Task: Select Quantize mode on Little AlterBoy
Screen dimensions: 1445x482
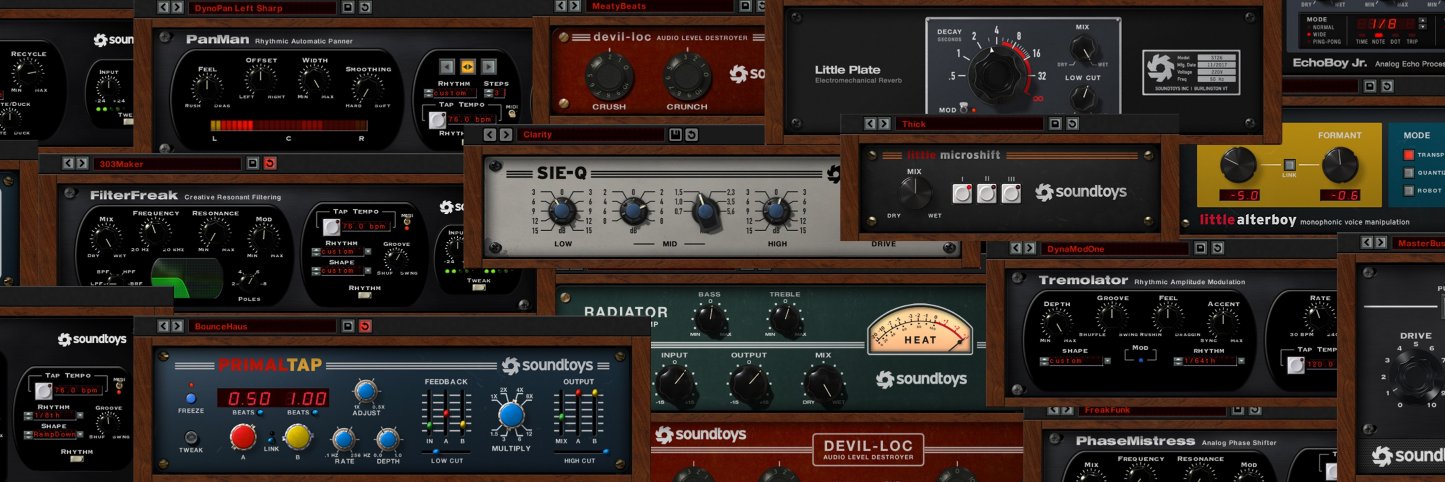Action: point(1409,172)
